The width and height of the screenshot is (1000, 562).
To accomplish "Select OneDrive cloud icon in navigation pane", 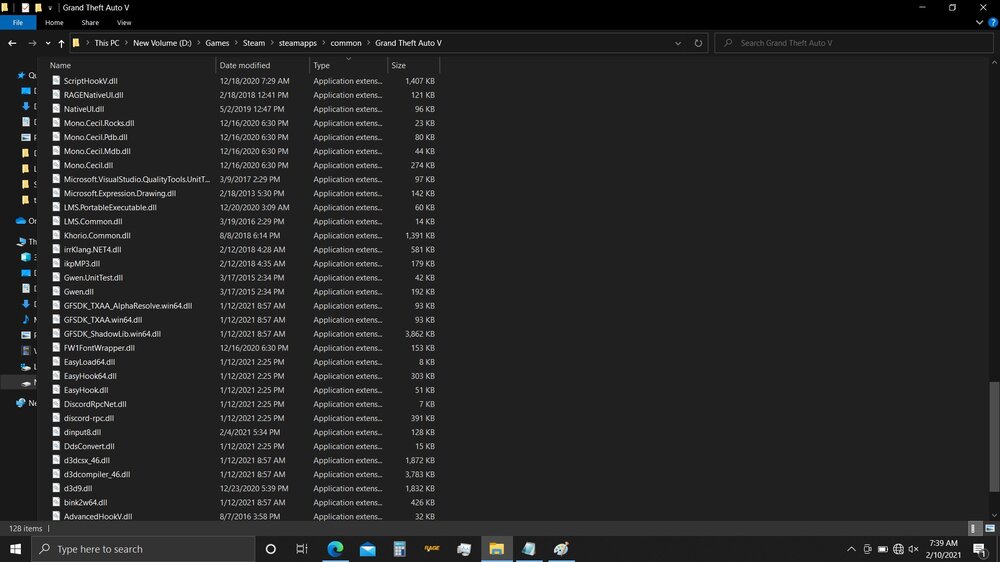I will point(21,221).
